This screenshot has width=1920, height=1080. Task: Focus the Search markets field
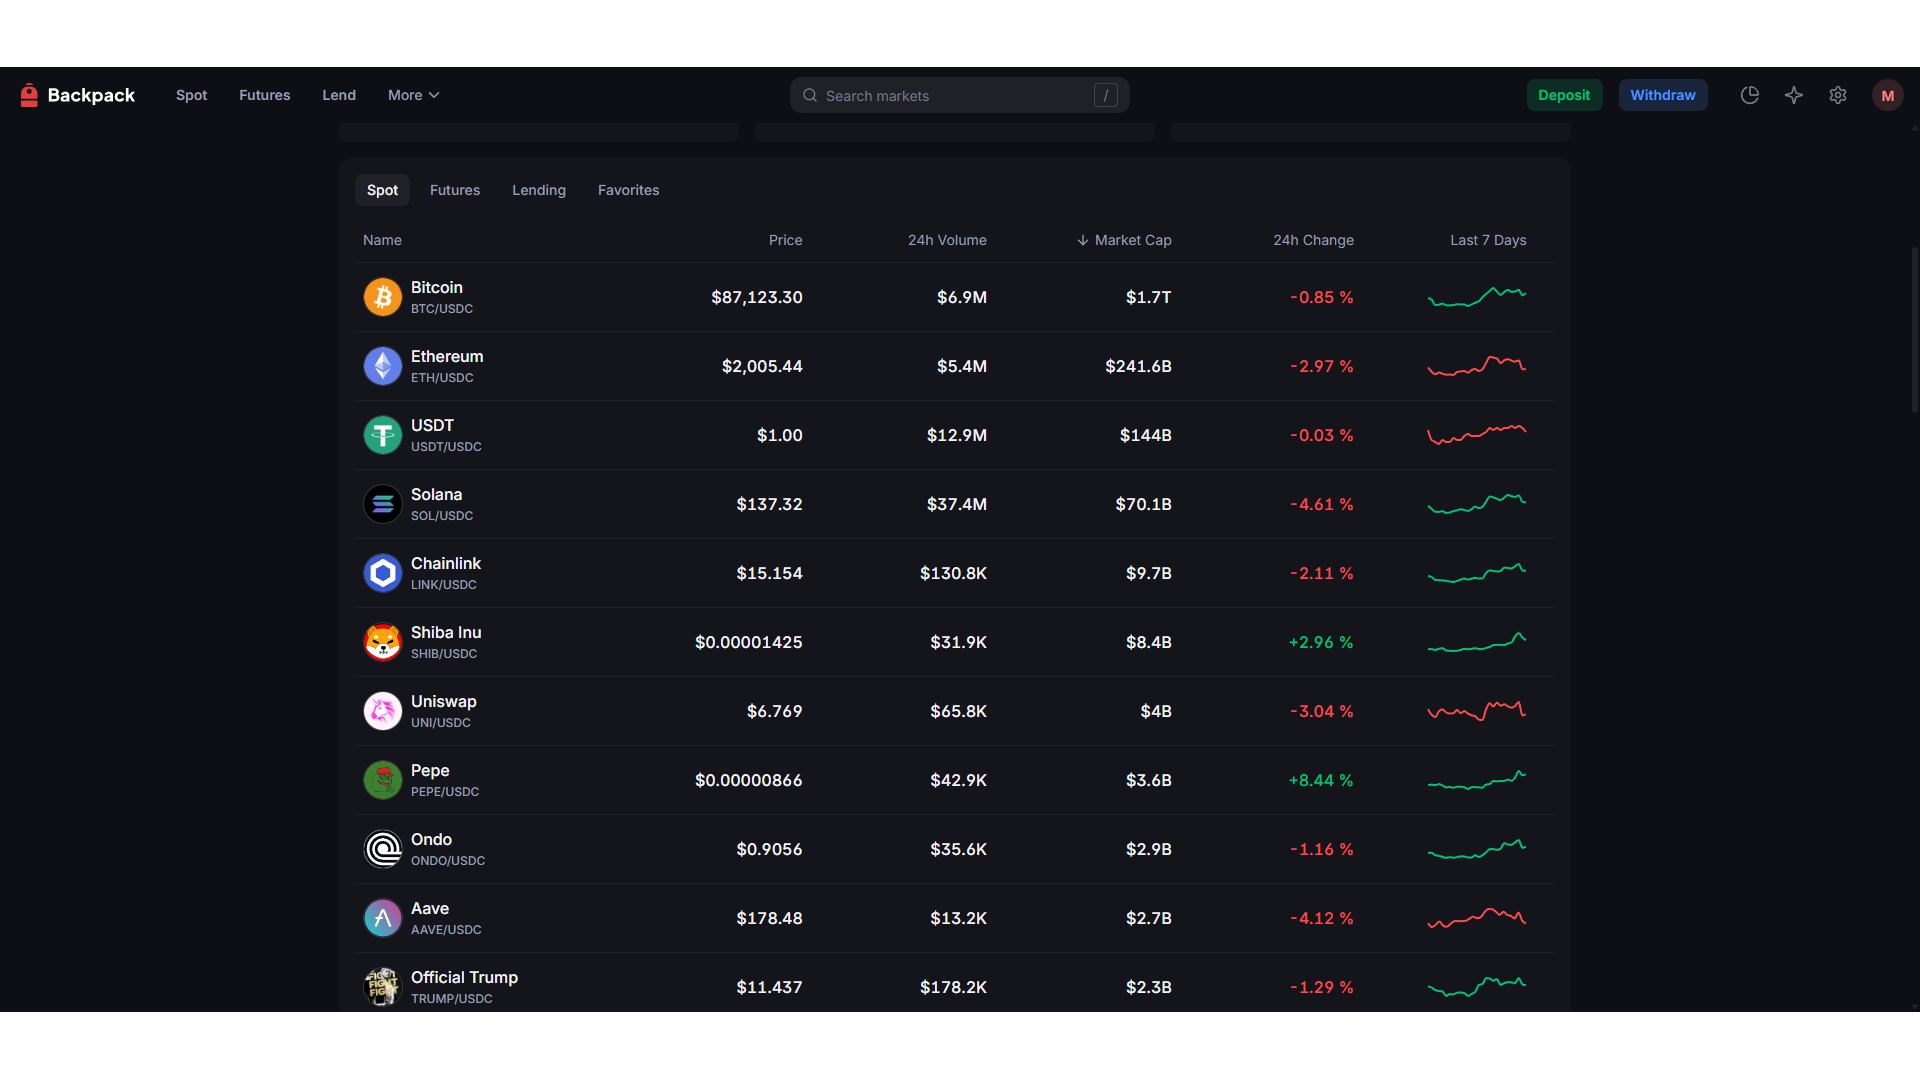(960, 95)
